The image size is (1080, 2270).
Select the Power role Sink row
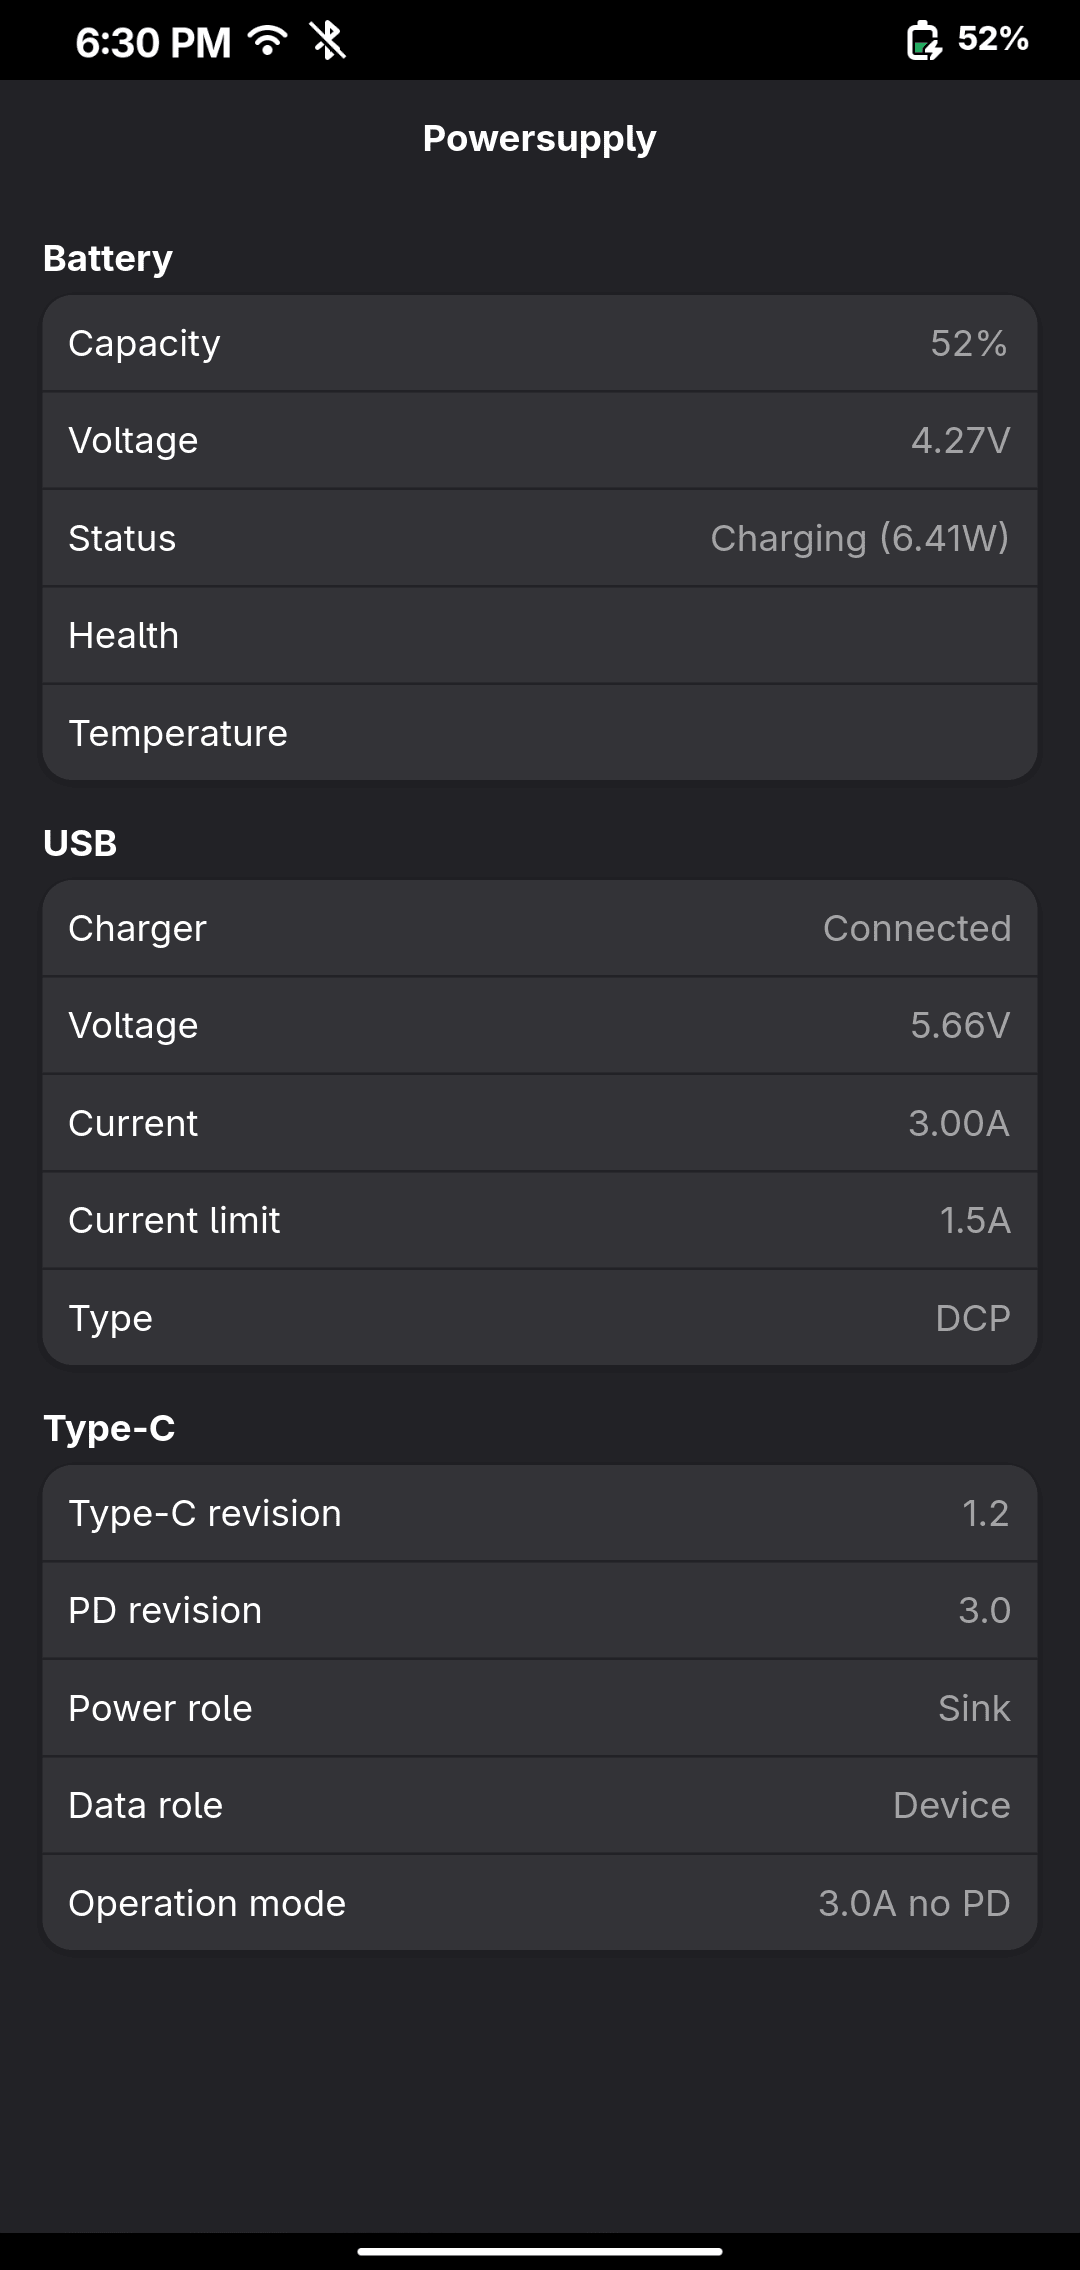pos(540,1708)
